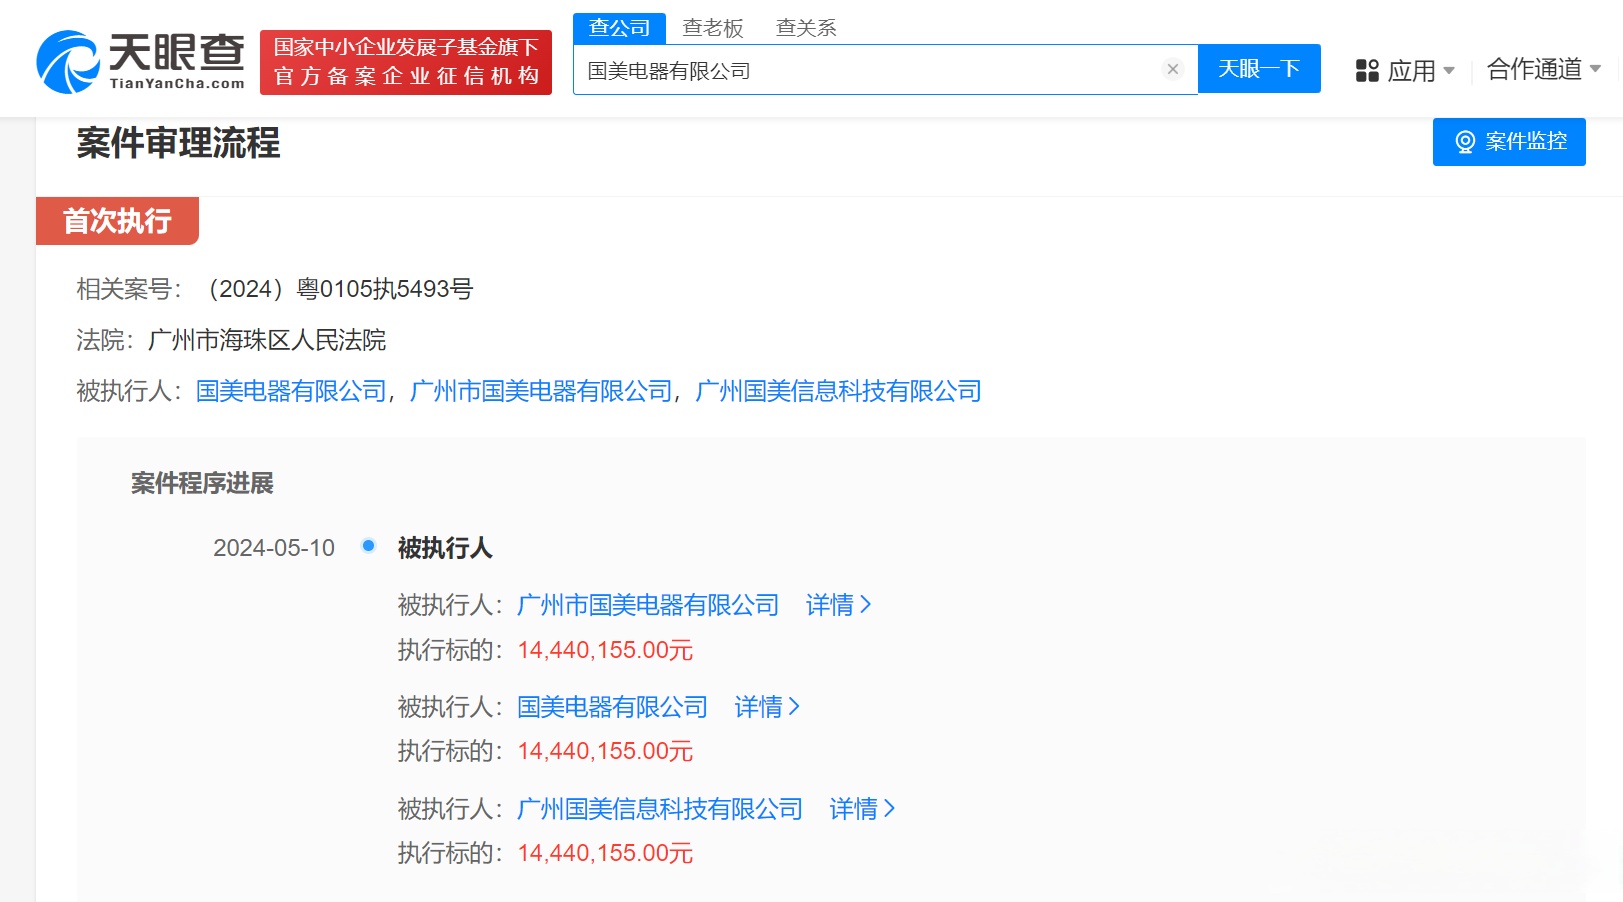Open 案件监控 monitoring button
This screenshot has height=902, width=1623.
click(1509, 142)
